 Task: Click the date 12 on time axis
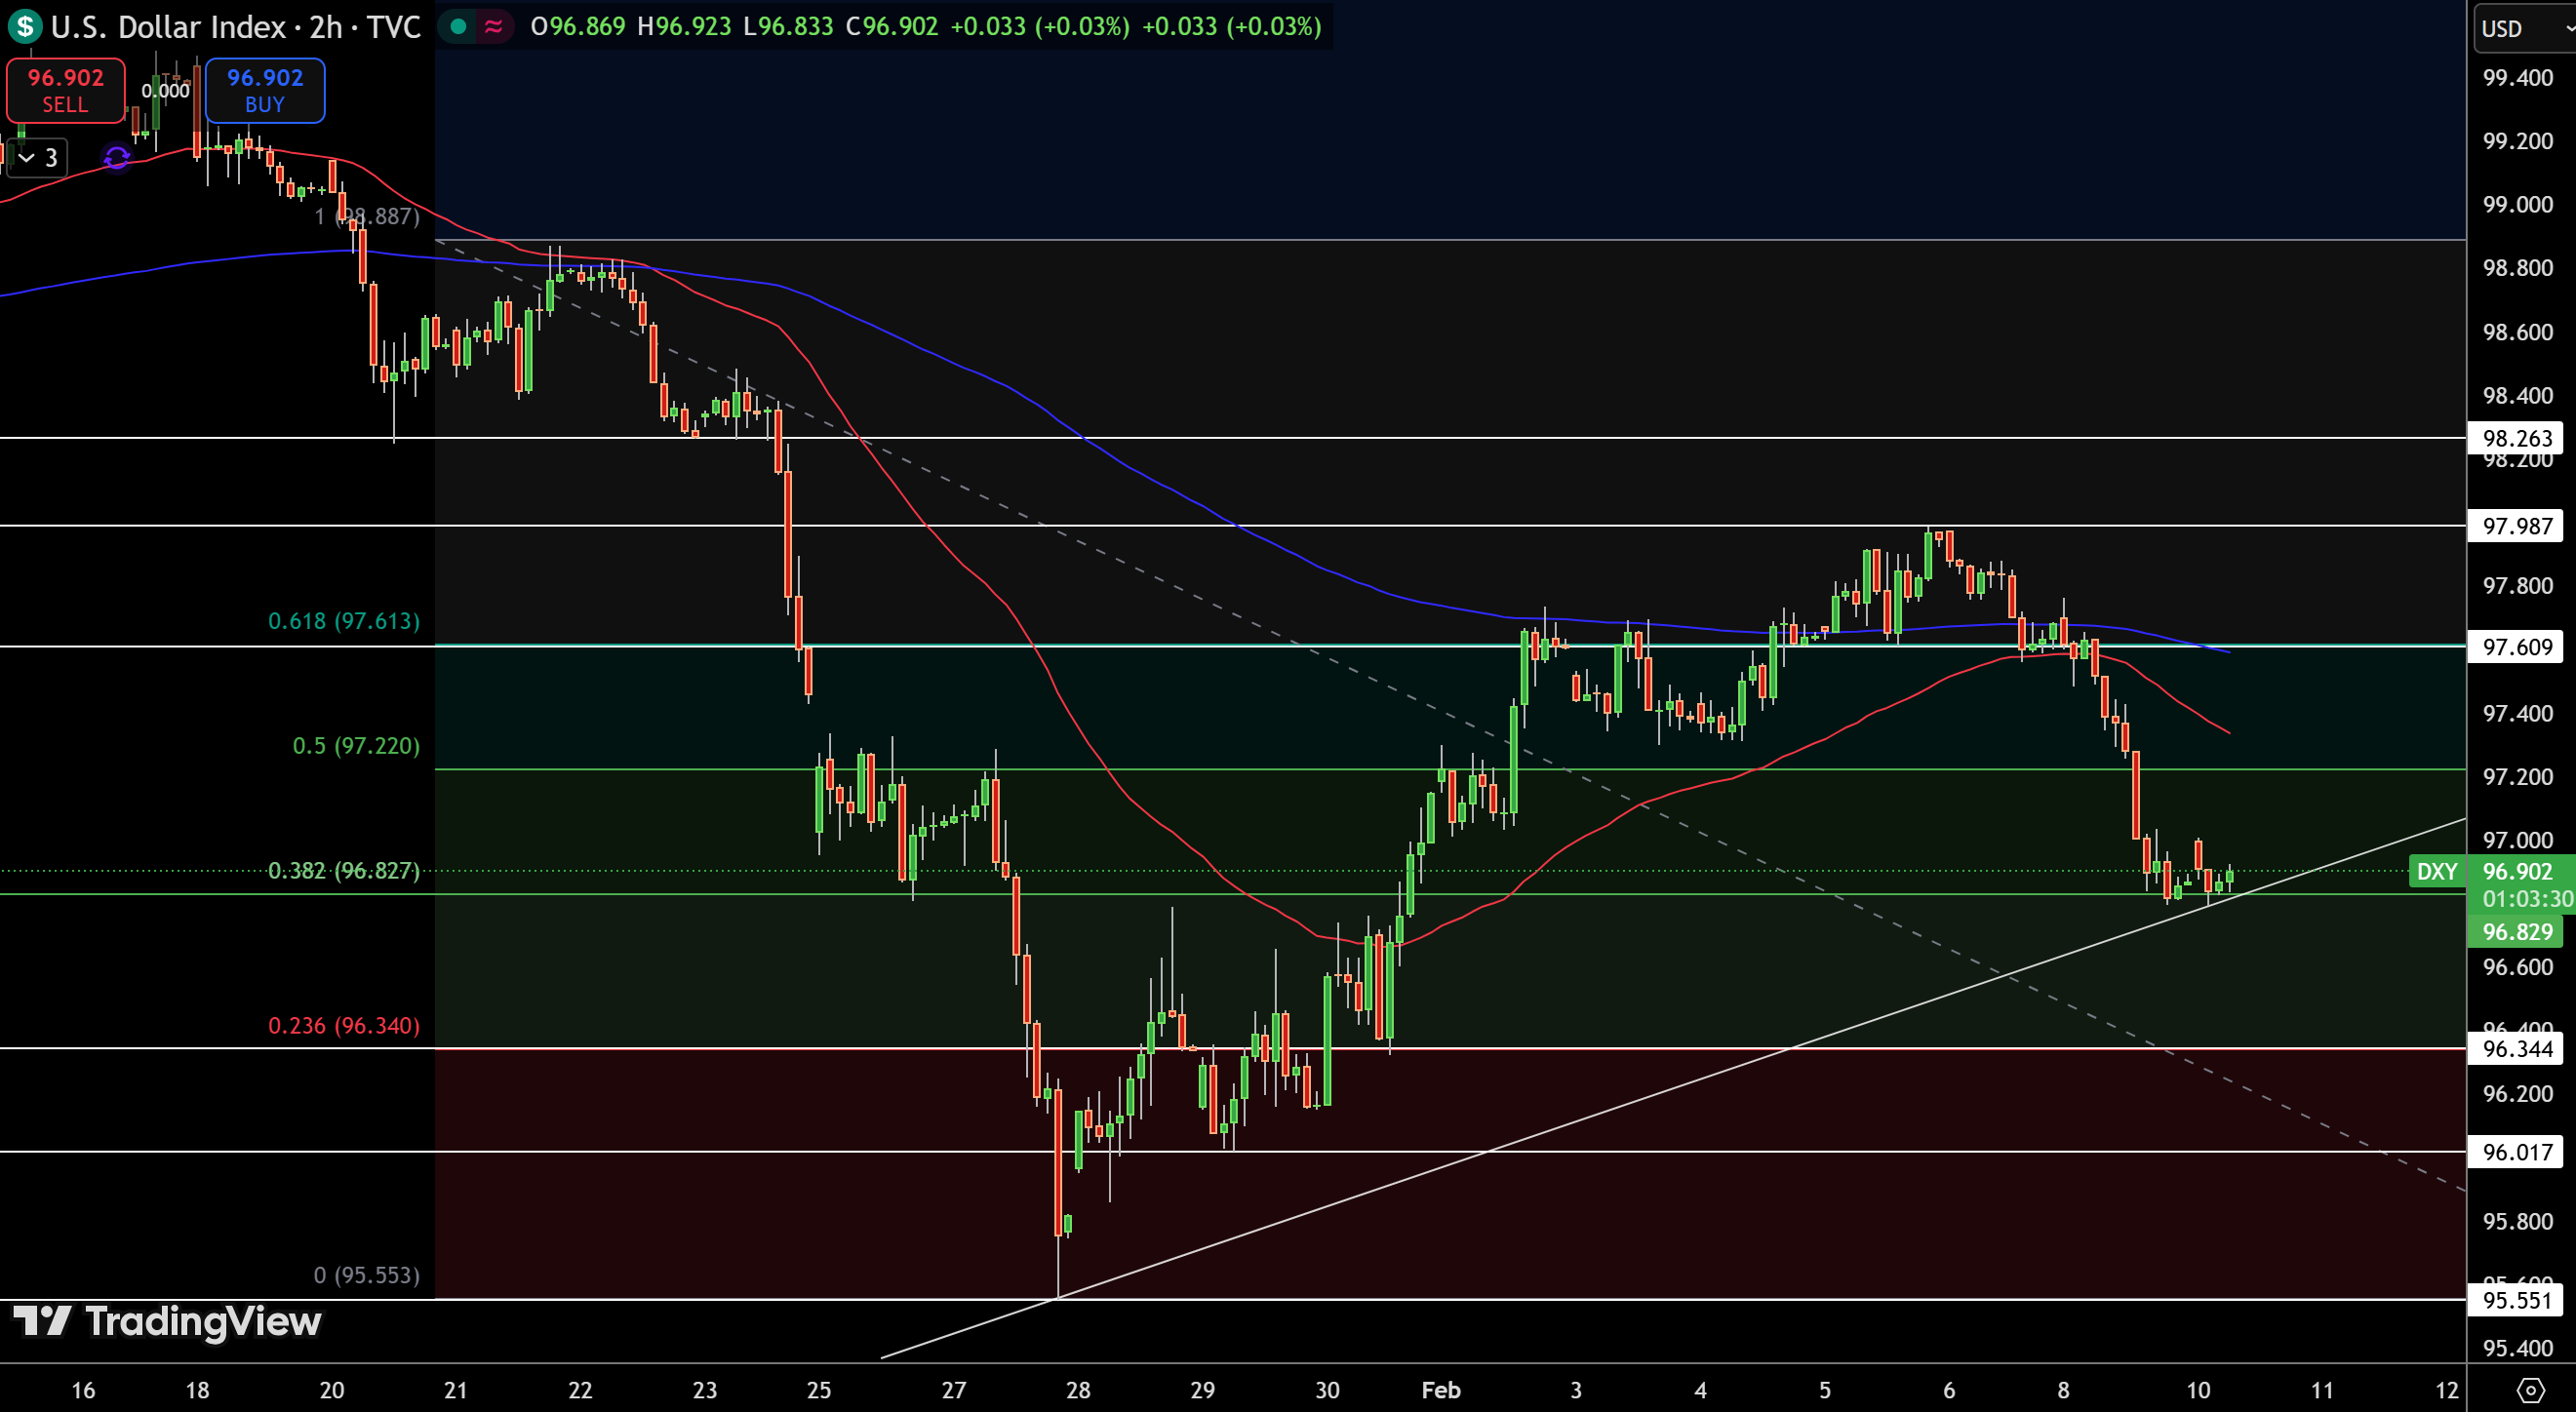point(2446,1390)
